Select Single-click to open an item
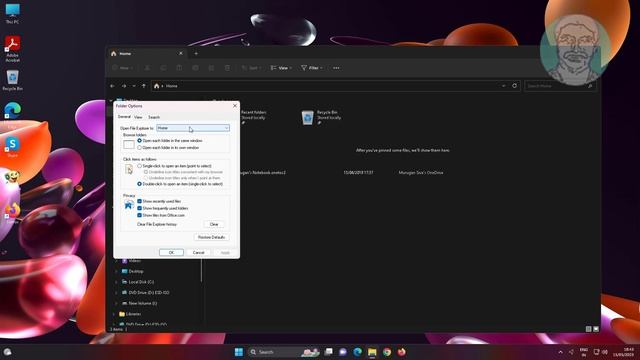This screenshot has height=360, width=640. tap(174, 166)
